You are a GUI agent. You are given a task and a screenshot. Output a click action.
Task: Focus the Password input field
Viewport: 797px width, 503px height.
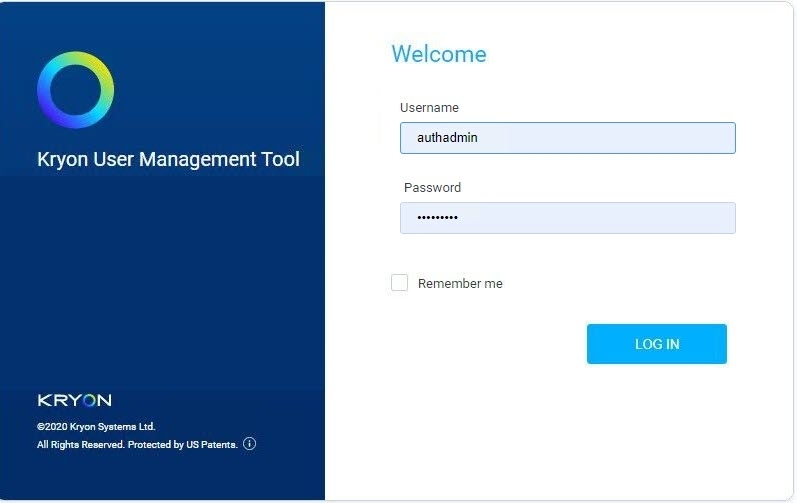(x=568, y=218)
